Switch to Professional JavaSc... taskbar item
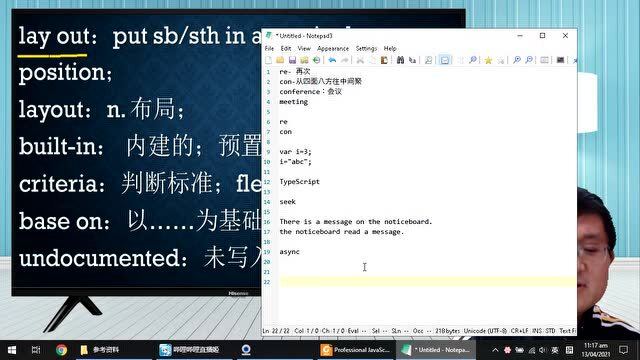The width and height of the screenshot is (640, 360). coord(356,350)
